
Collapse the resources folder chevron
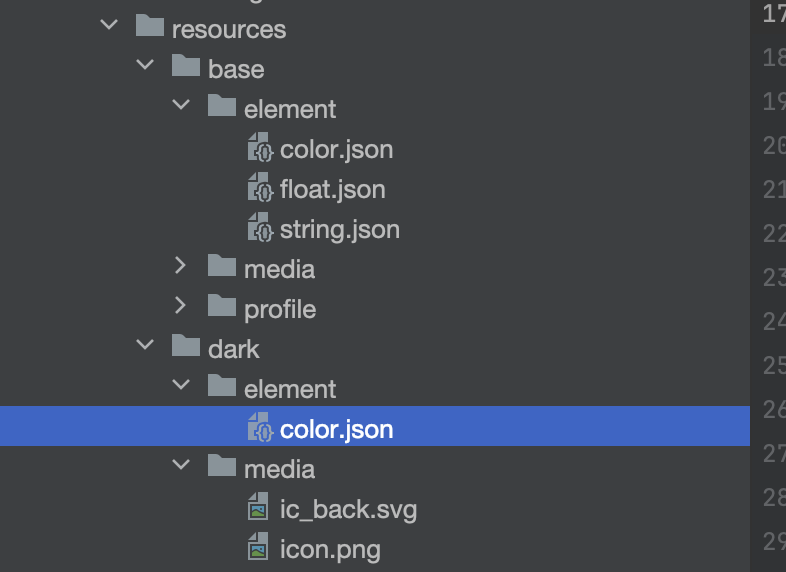109,26
